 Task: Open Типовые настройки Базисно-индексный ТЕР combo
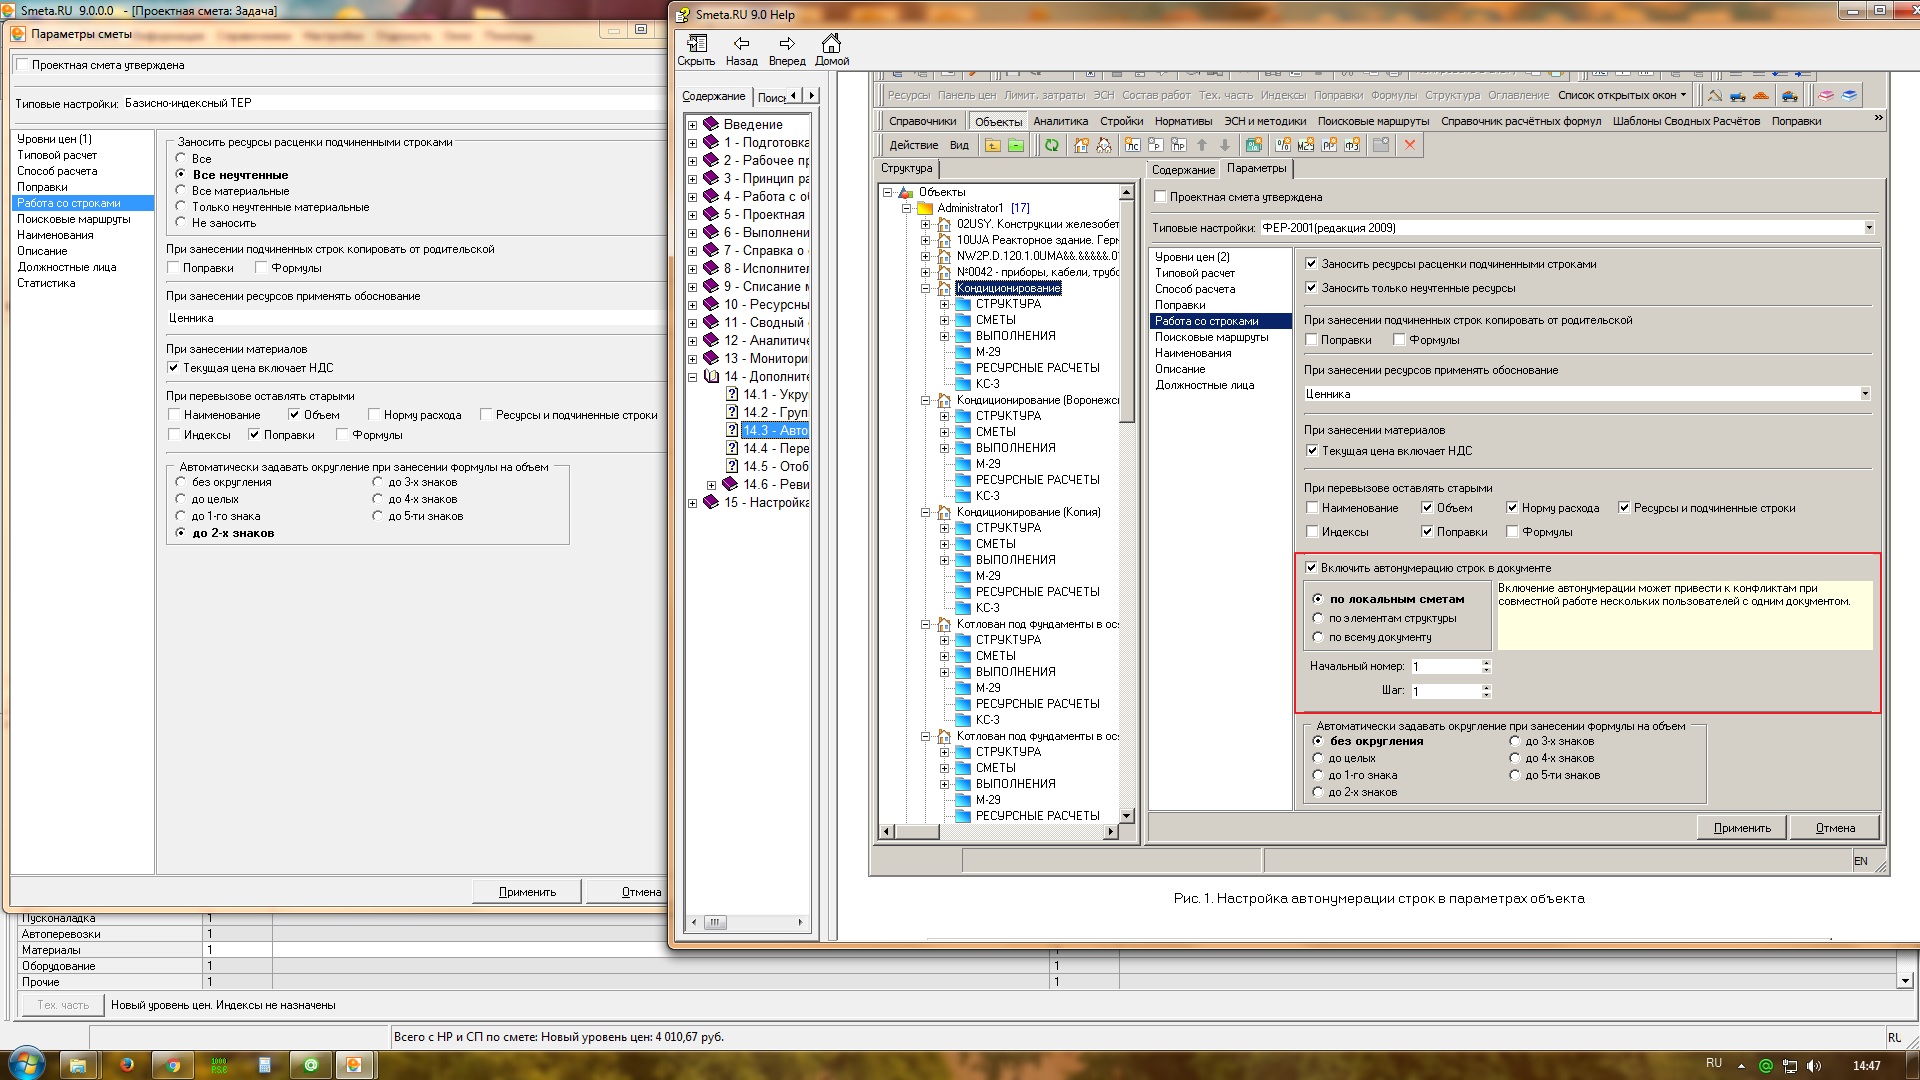point(394,103)
